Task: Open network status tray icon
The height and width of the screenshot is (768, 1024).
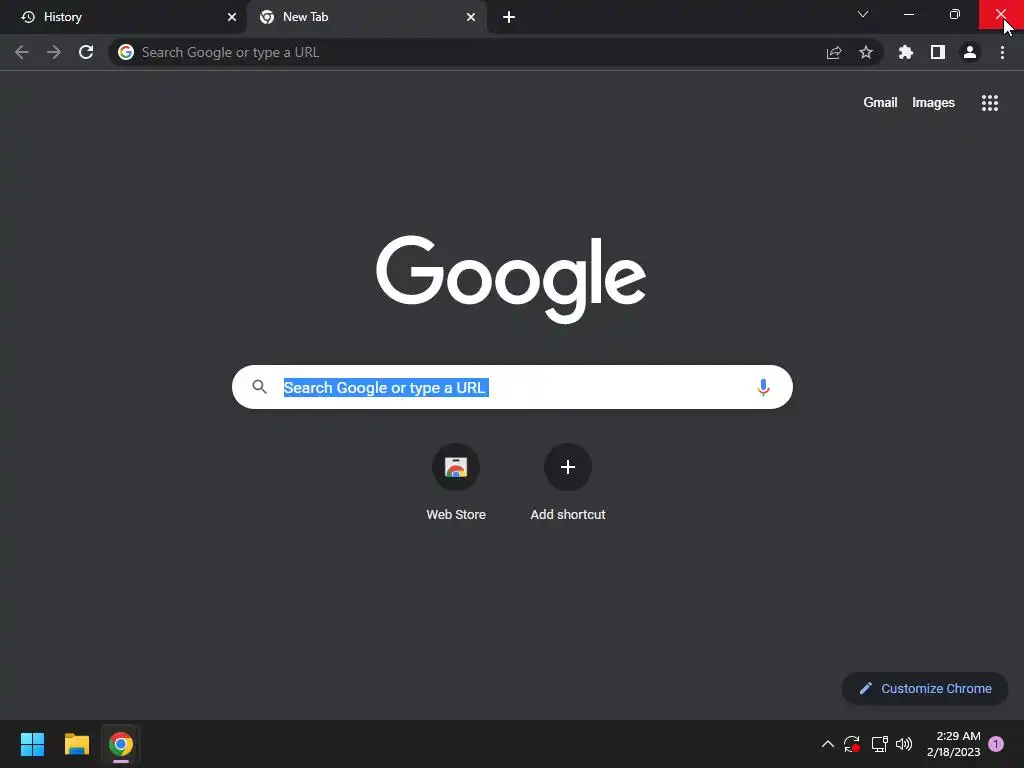Action: pyautogui.click(x=880, y=744)
